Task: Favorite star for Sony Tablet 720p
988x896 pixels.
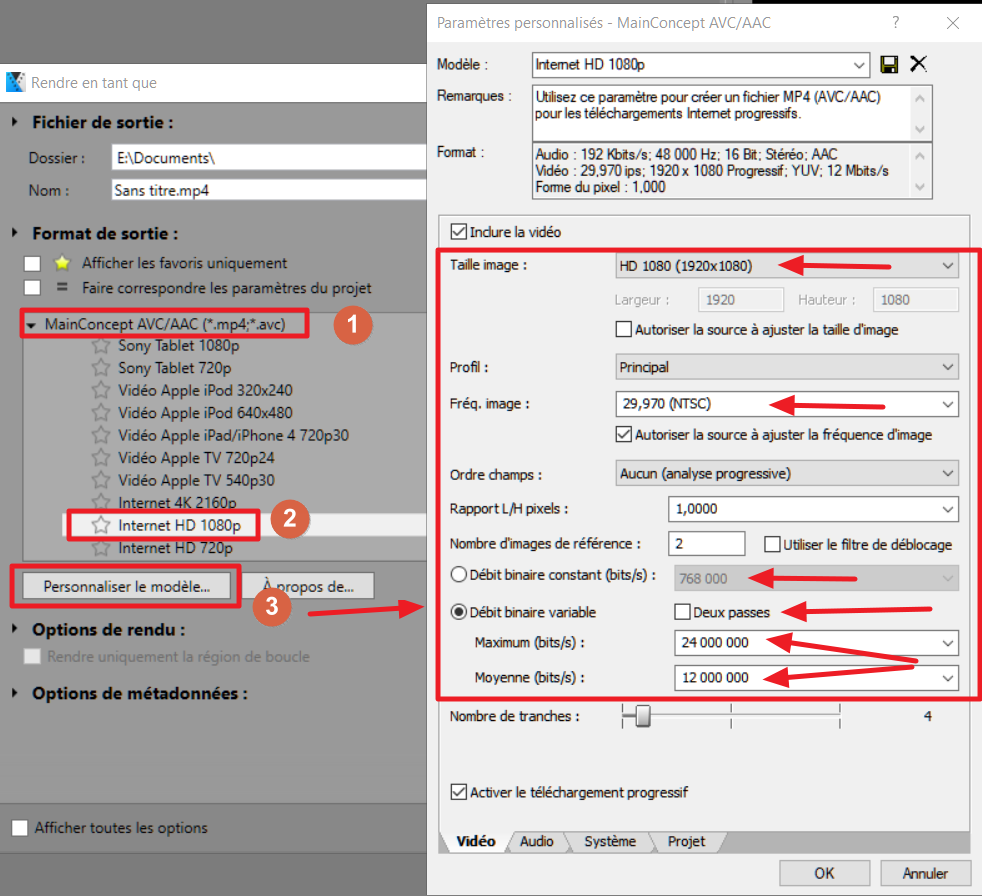Action: click(x=101, y=367)
